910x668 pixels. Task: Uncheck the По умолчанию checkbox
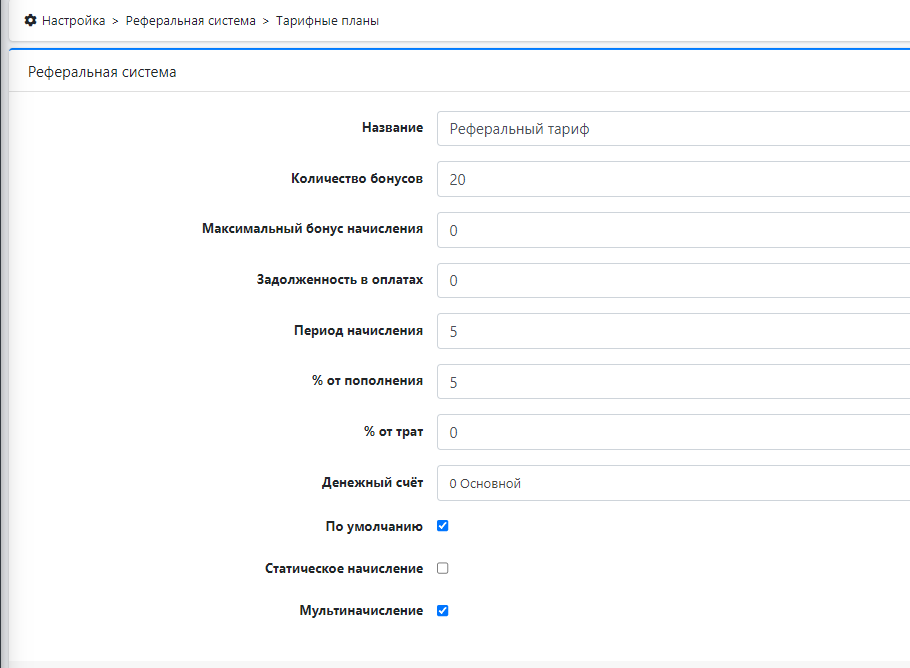click(x=443, y=526)
